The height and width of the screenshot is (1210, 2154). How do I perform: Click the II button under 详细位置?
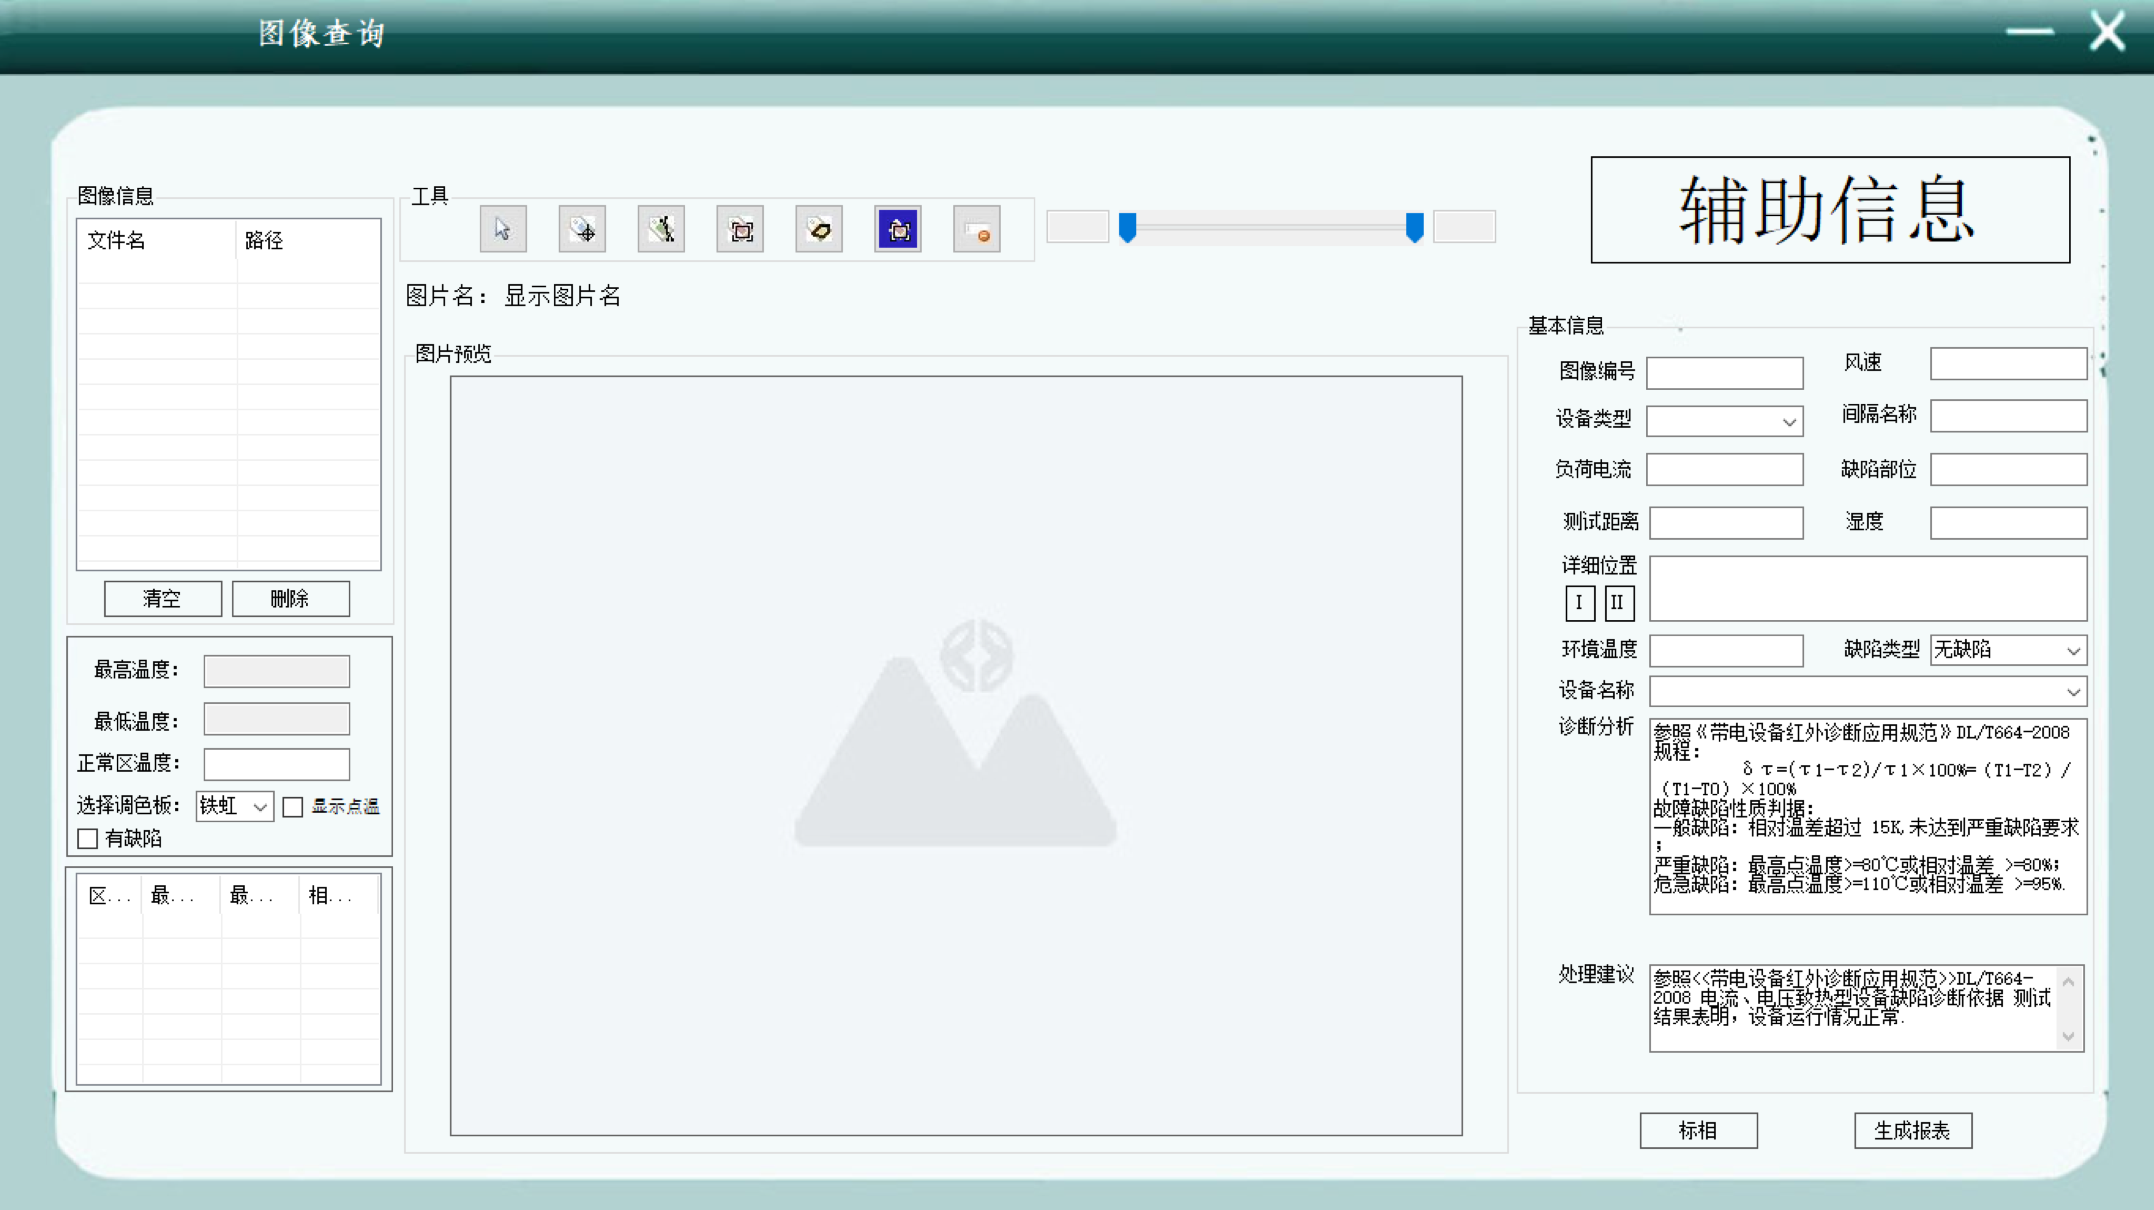pos(1618,603)
